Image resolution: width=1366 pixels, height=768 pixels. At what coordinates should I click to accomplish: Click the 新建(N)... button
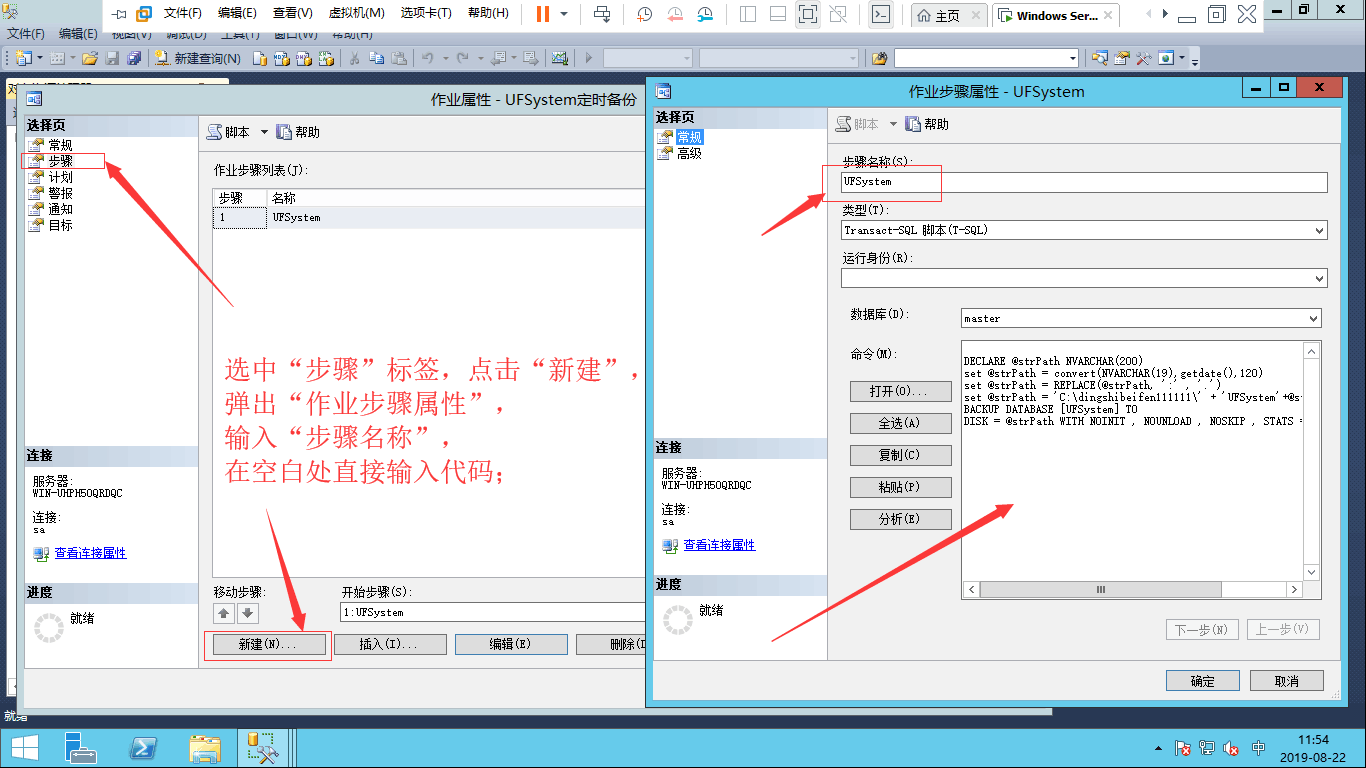pyautogui.click(x=267, y=645)
